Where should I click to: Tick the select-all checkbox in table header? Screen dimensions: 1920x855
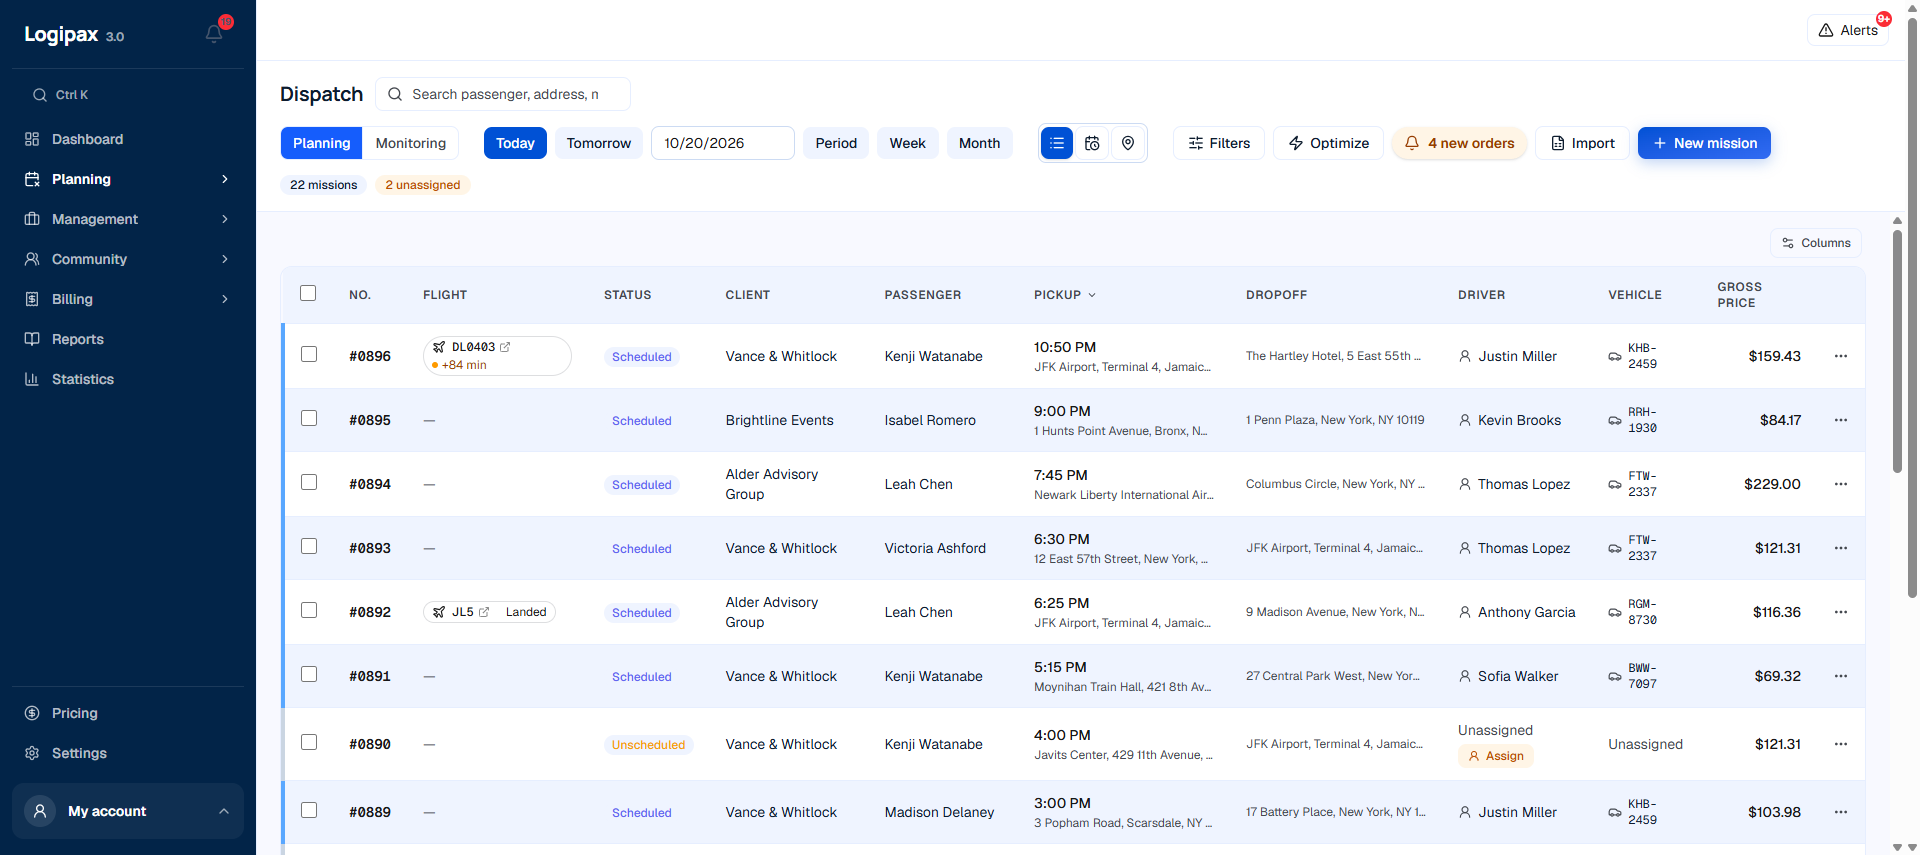click(308, 293)
